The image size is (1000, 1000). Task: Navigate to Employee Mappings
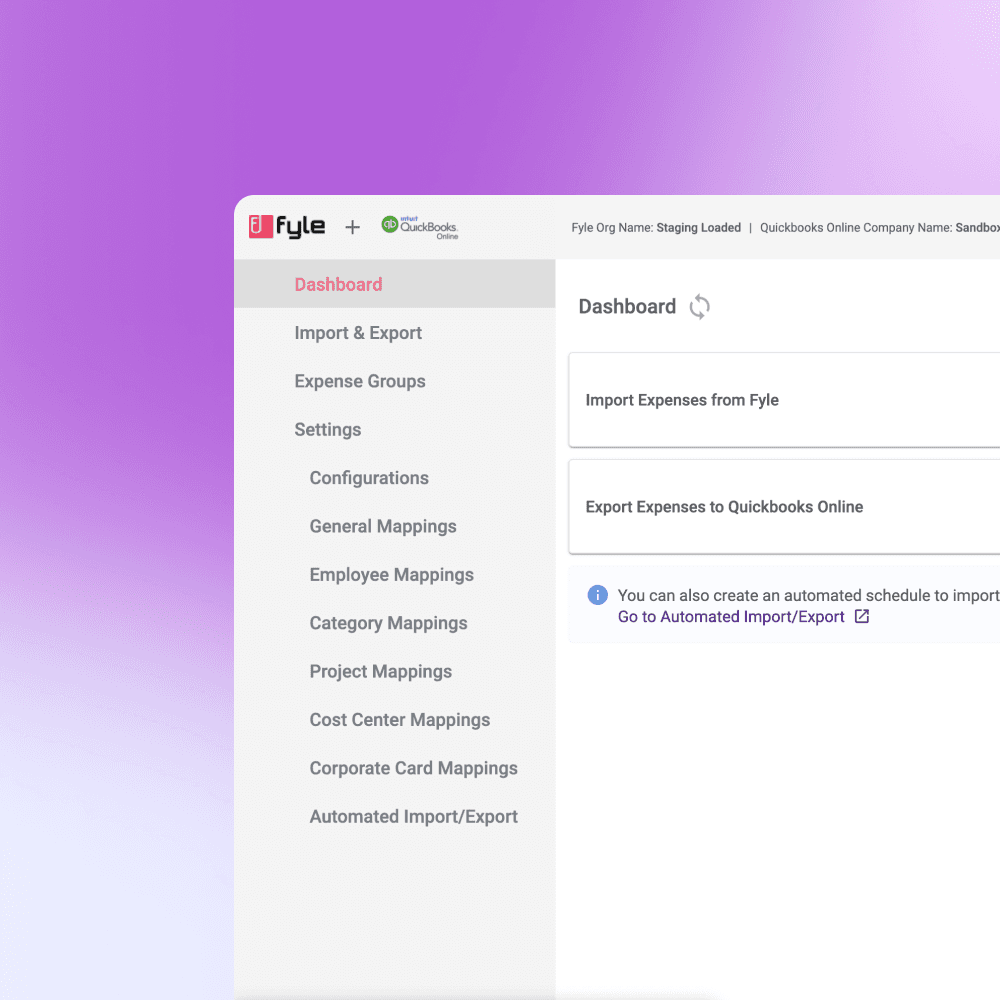click(392, 575)
